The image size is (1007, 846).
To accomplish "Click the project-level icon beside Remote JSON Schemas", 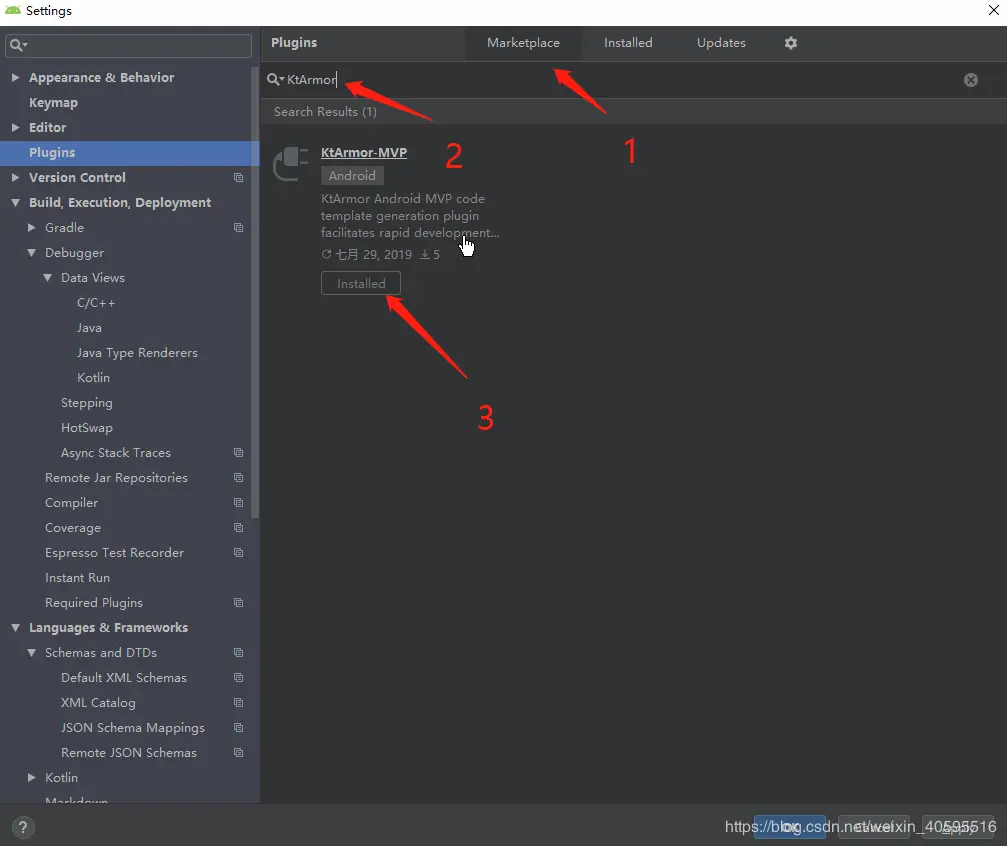I will click(238, 753).
